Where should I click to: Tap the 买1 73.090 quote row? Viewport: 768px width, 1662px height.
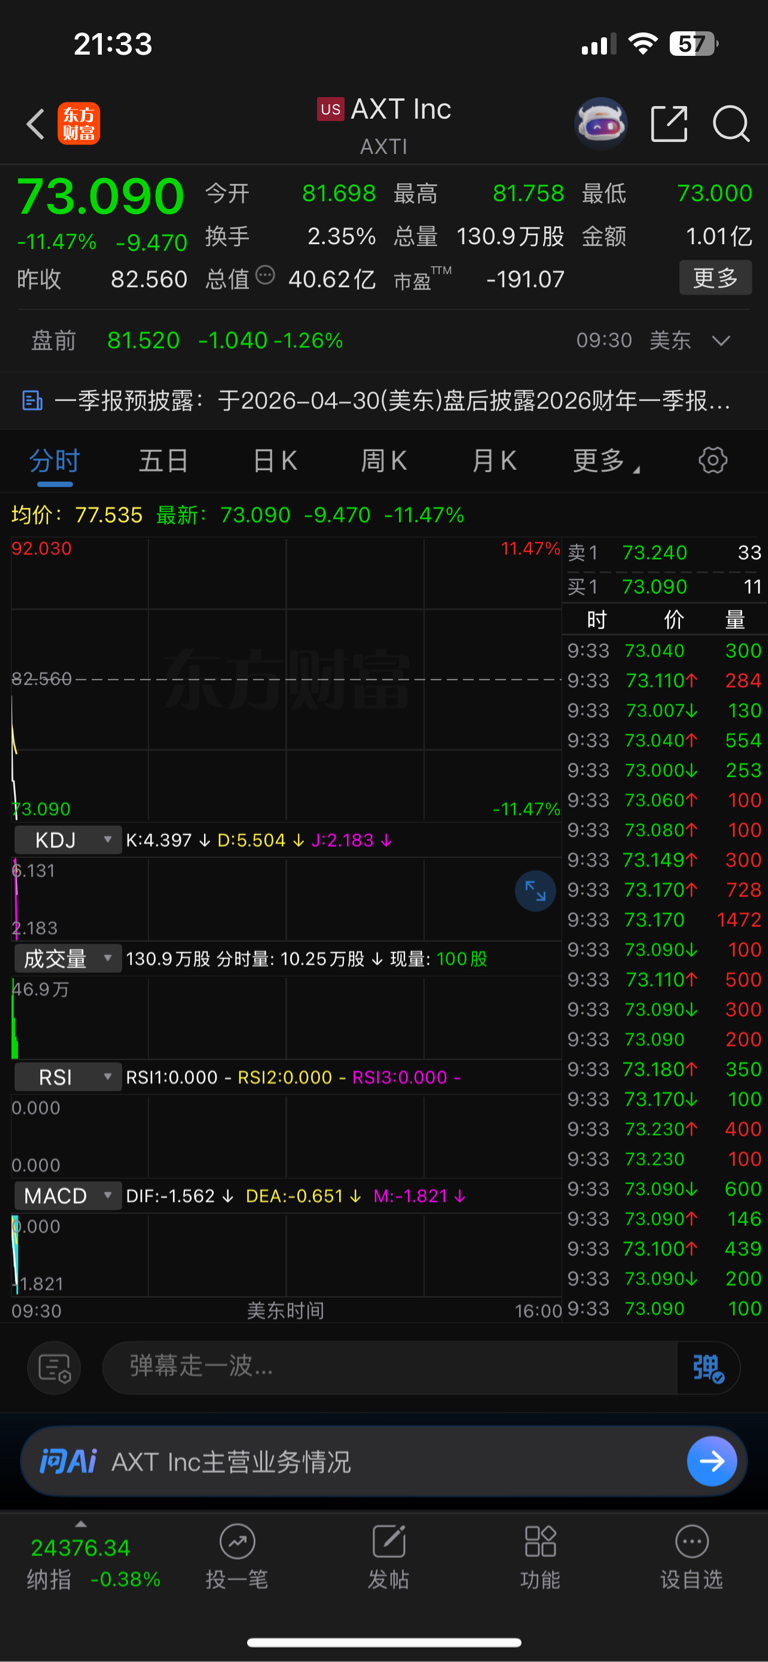click(665, 587)
